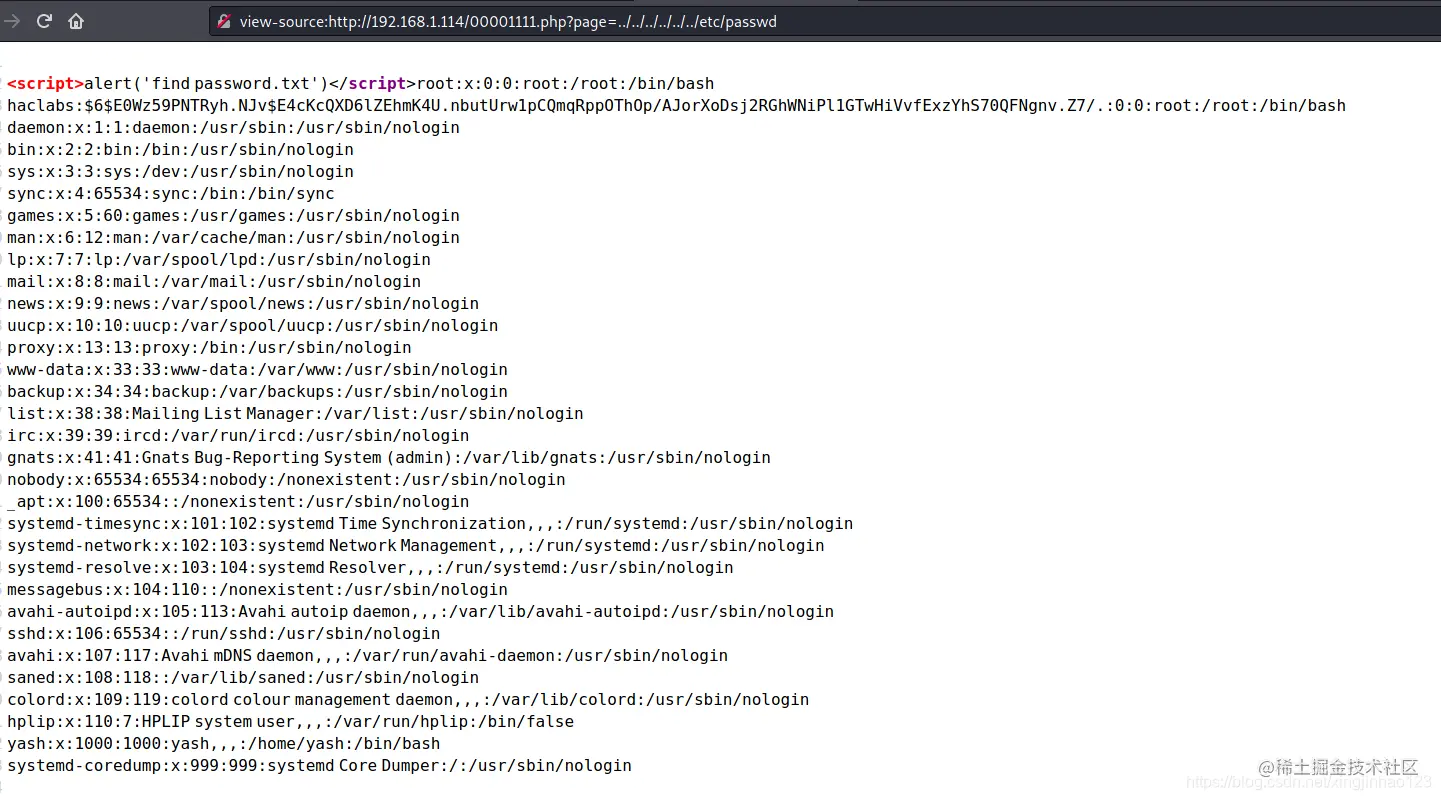The width and height of the screenshot is (1441, 800).
Task: Click the irc:x:39:39 ircd entry
Action: [238, 435]
